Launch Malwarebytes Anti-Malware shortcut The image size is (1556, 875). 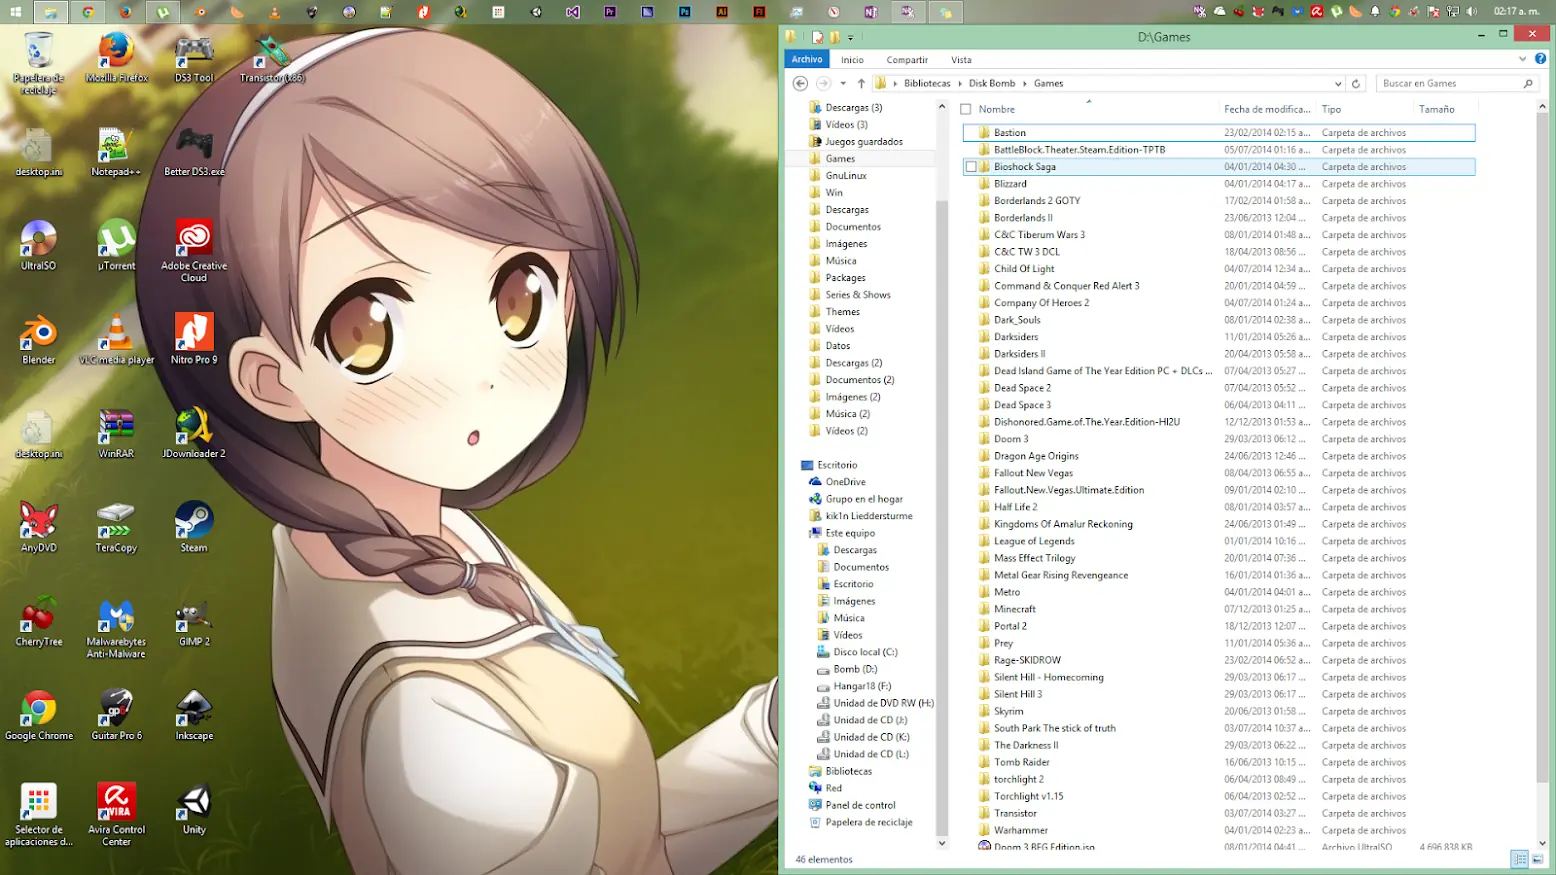(x=116, y=627)
